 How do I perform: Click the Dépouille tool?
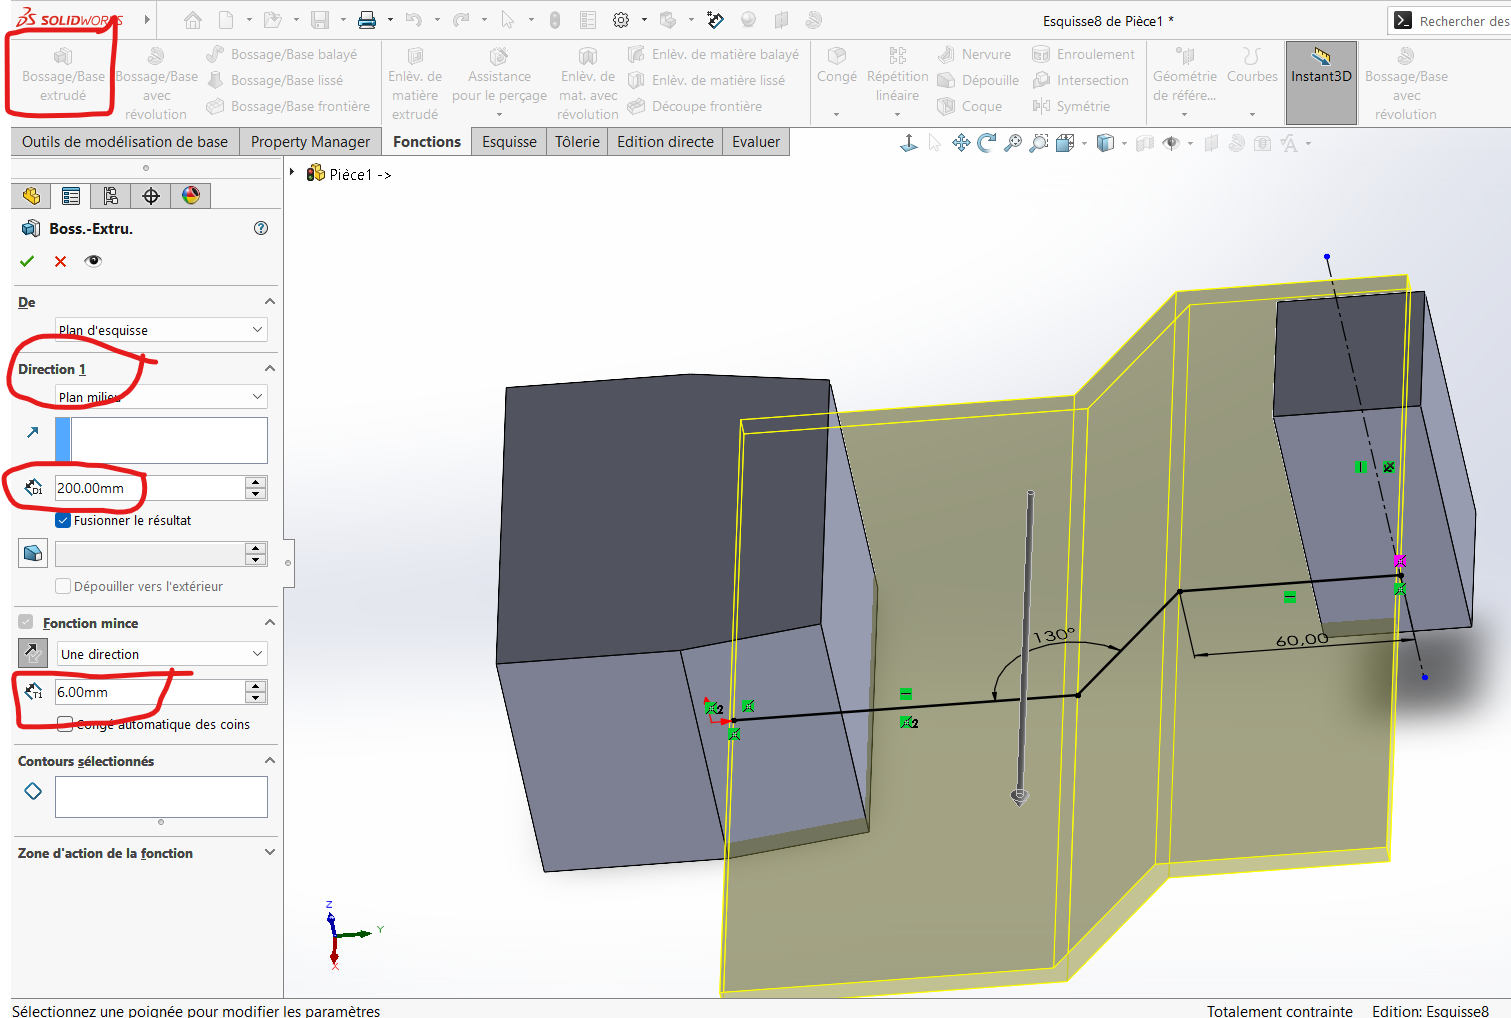click(978, 80)
